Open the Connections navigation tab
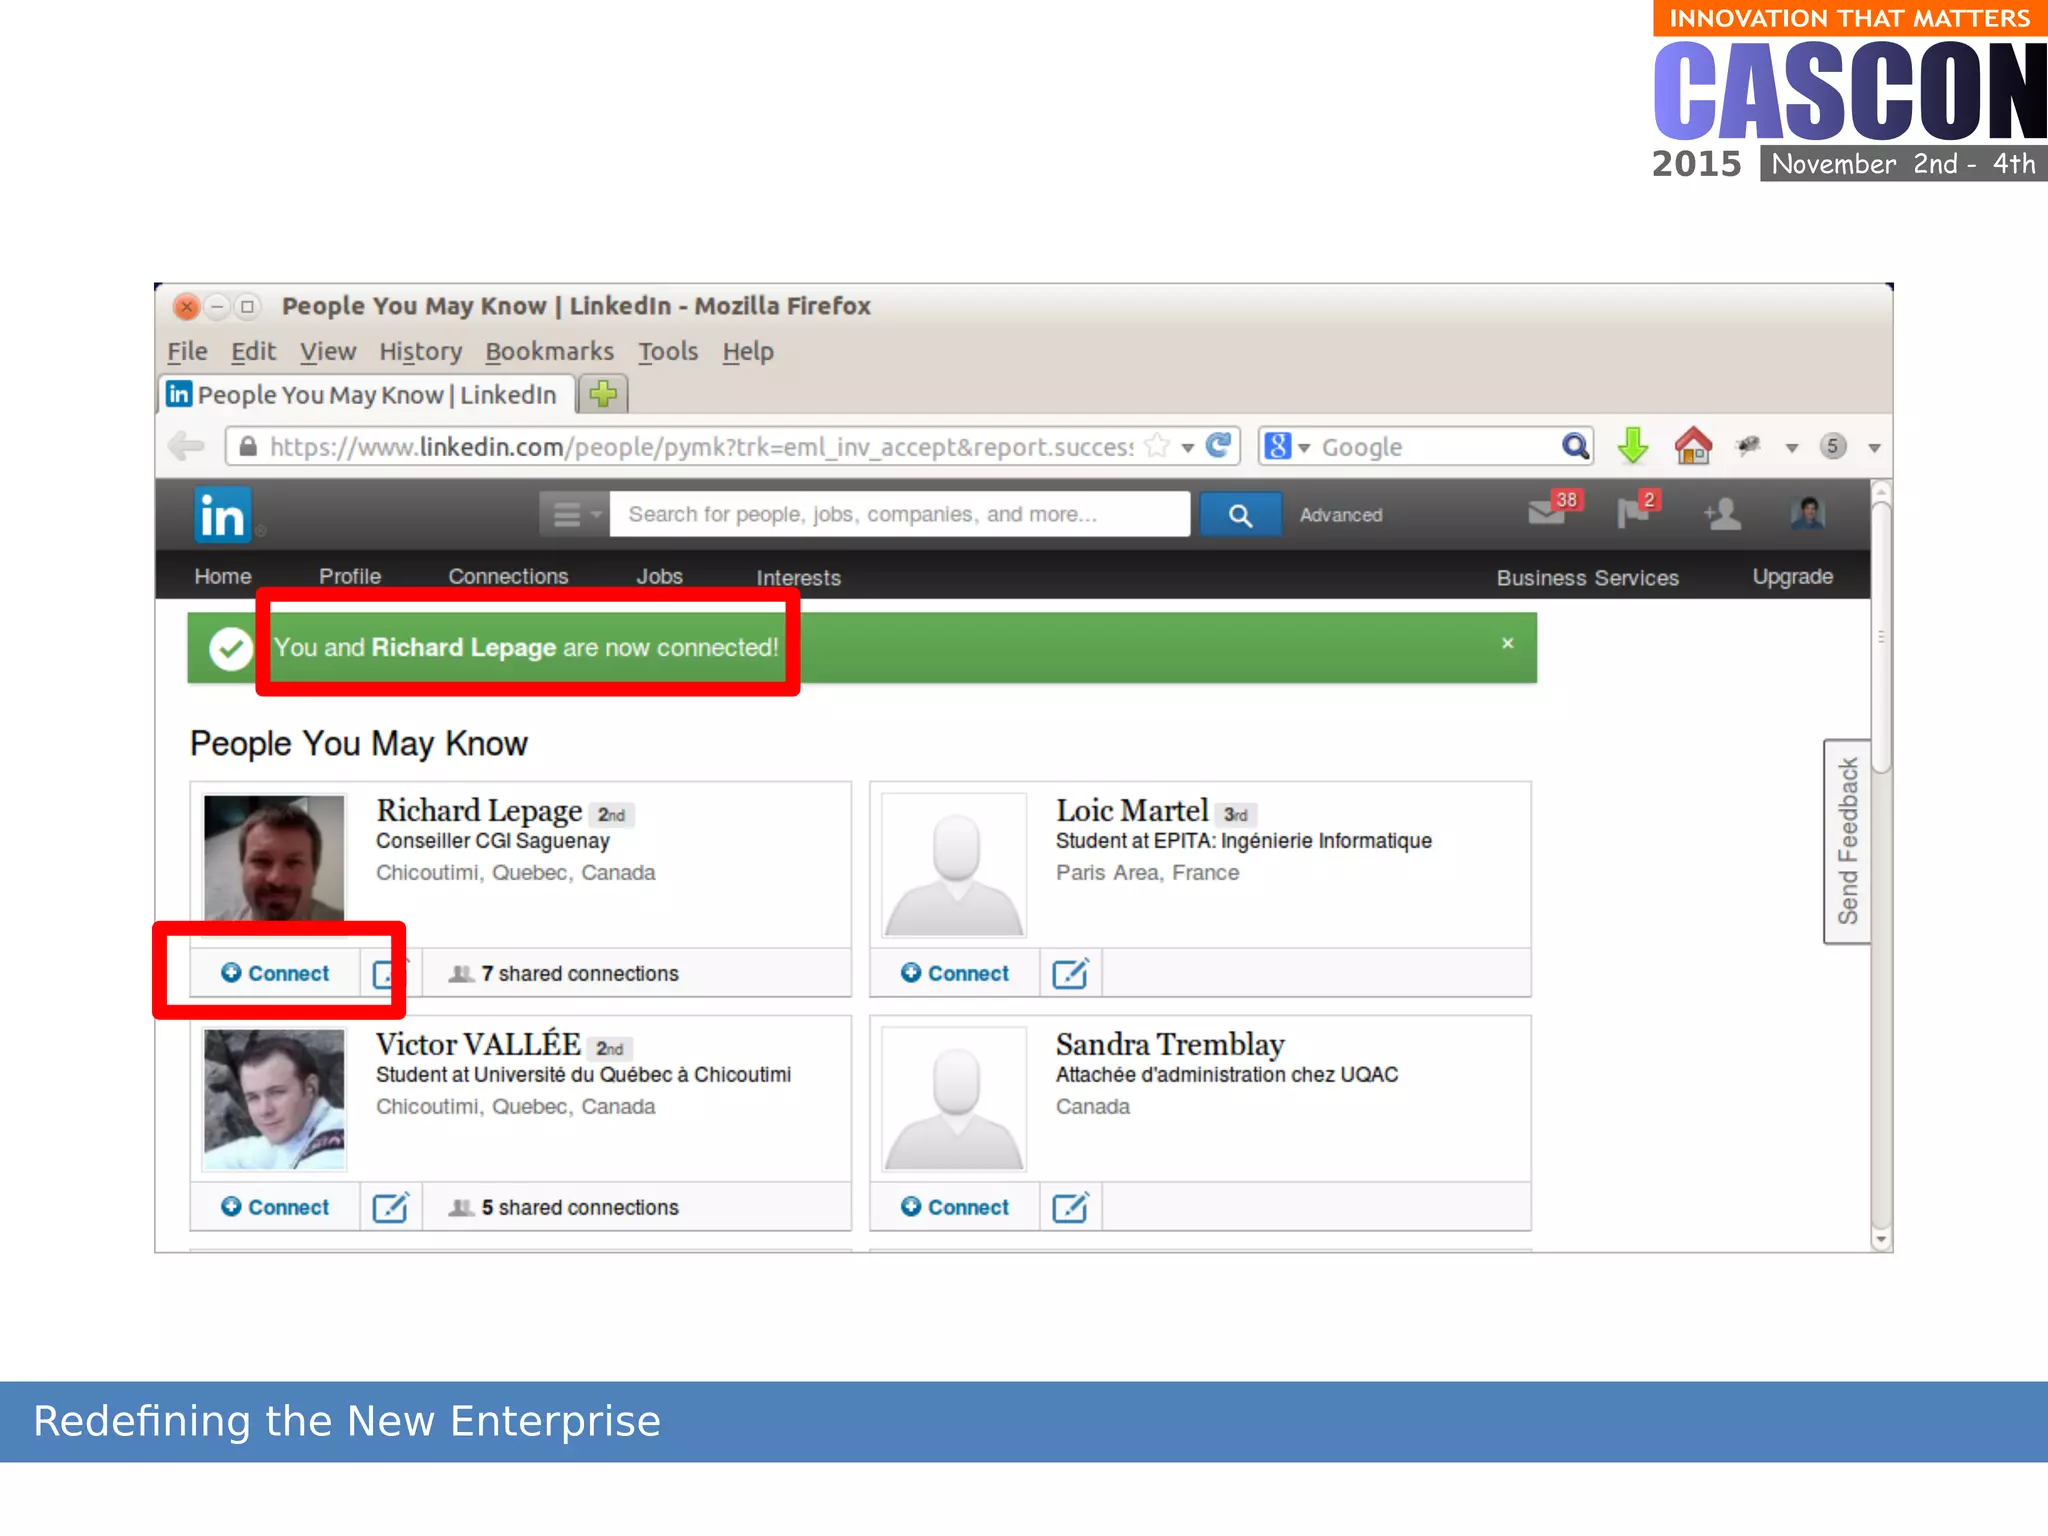 [x=508, y=577]
